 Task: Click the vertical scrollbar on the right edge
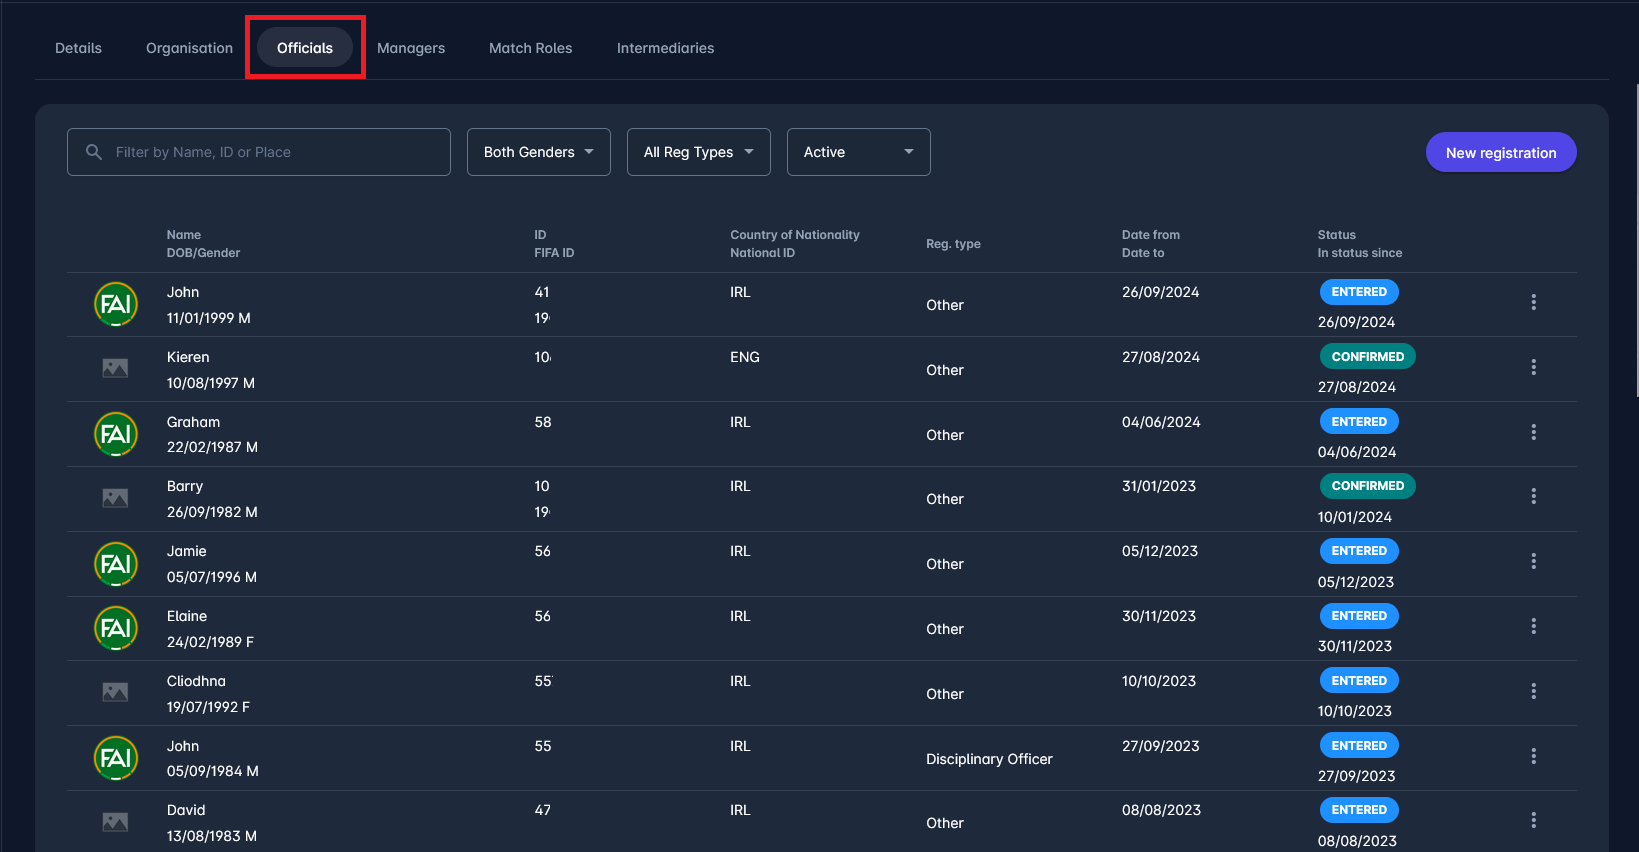tap(1636, 240)
